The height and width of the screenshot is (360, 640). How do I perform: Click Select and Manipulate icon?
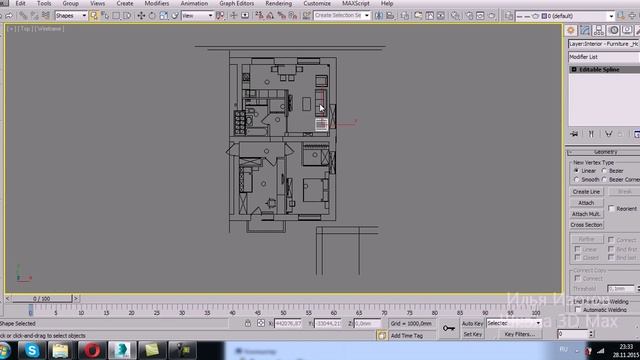tap(234, 16)
